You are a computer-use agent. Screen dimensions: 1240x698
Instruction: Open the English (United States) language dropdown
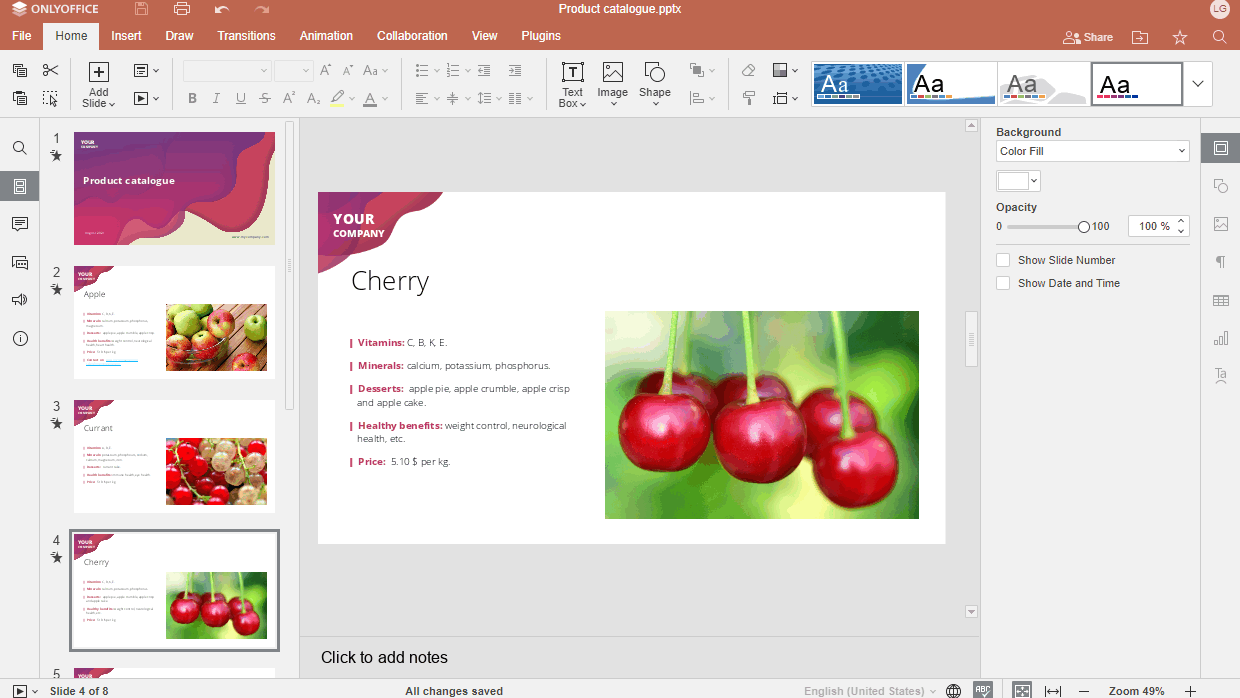tap(871, 691)
